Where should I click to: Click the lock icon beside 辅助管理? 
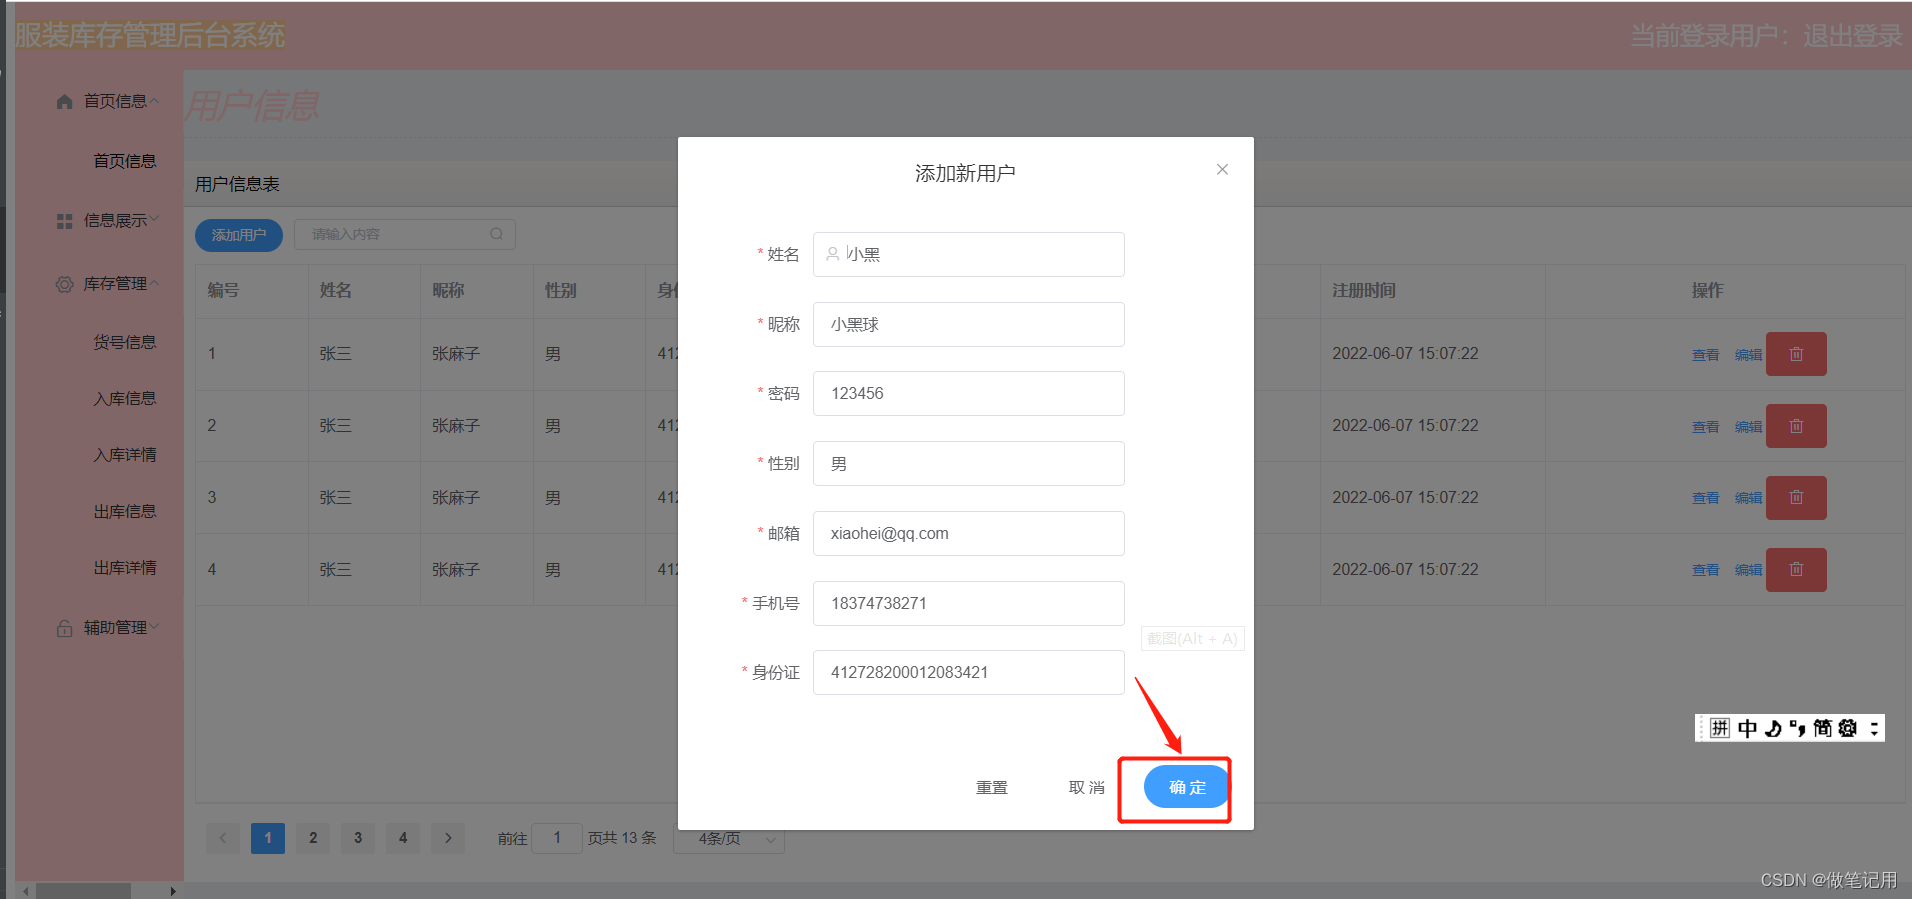65,629
